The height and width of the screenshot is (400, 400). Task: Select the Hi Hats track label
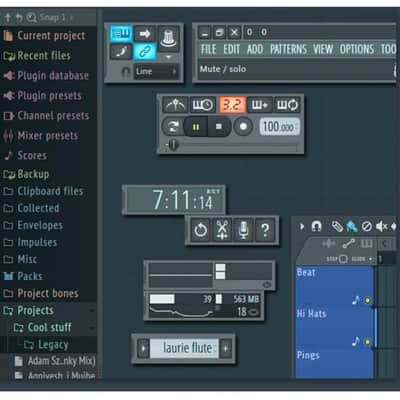pos(311,314)
